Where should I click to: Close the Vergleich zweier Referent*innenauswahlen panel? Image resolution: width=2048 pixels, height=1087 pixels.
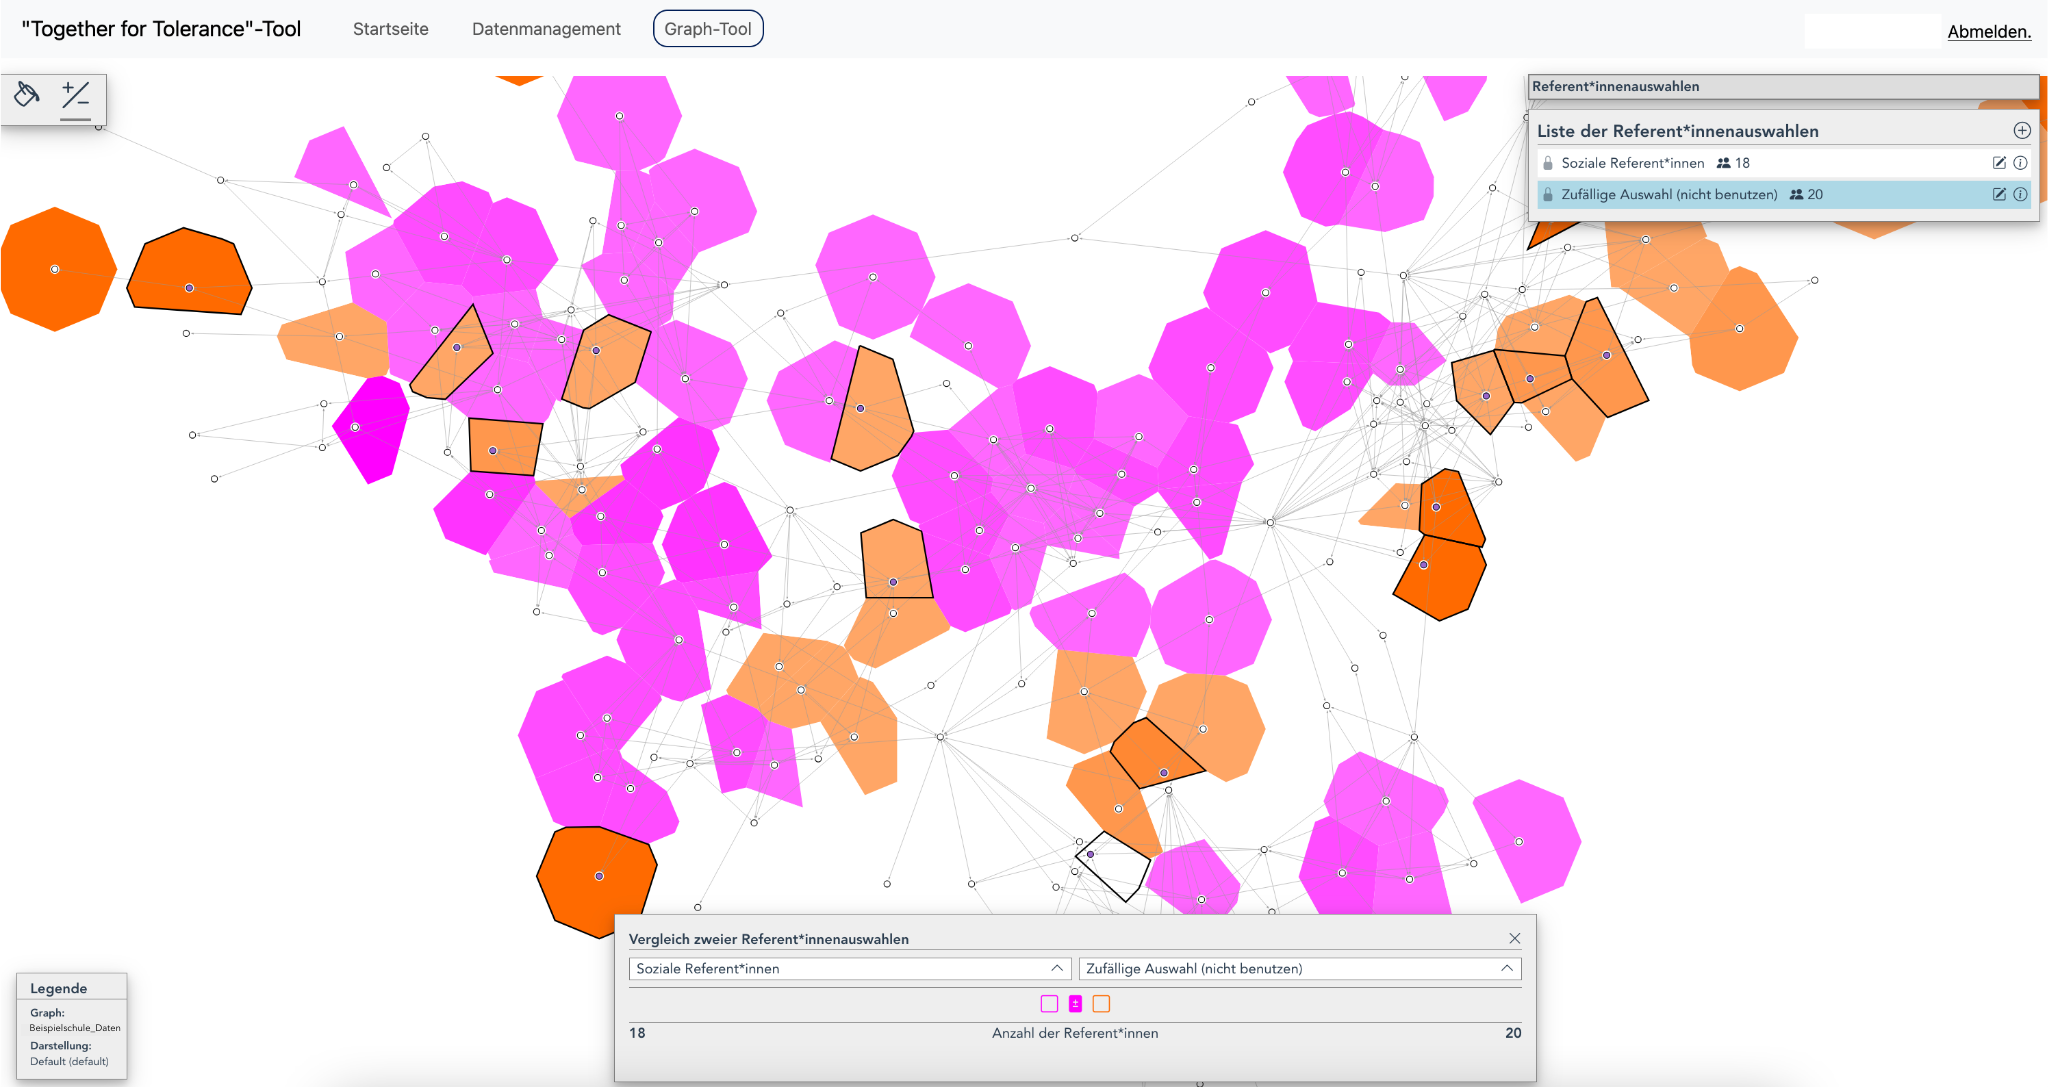pos(1514,938)
